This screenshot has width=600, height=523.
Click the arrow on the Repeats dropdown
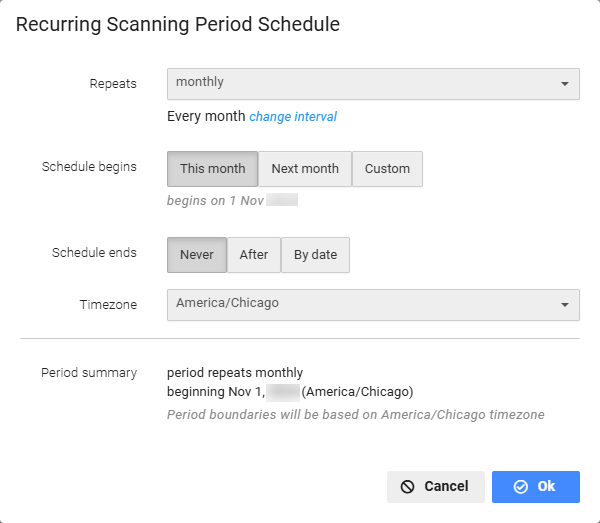click(x=565, y=84)
